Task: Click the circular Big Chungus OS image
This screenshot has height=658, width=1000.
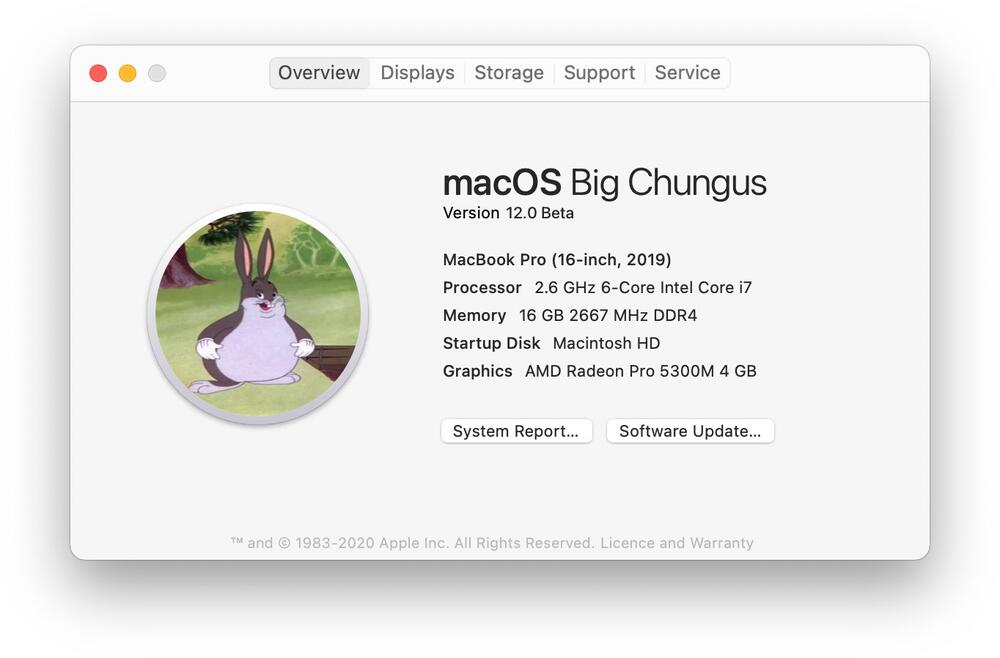Action: click(x=258, y=314)
